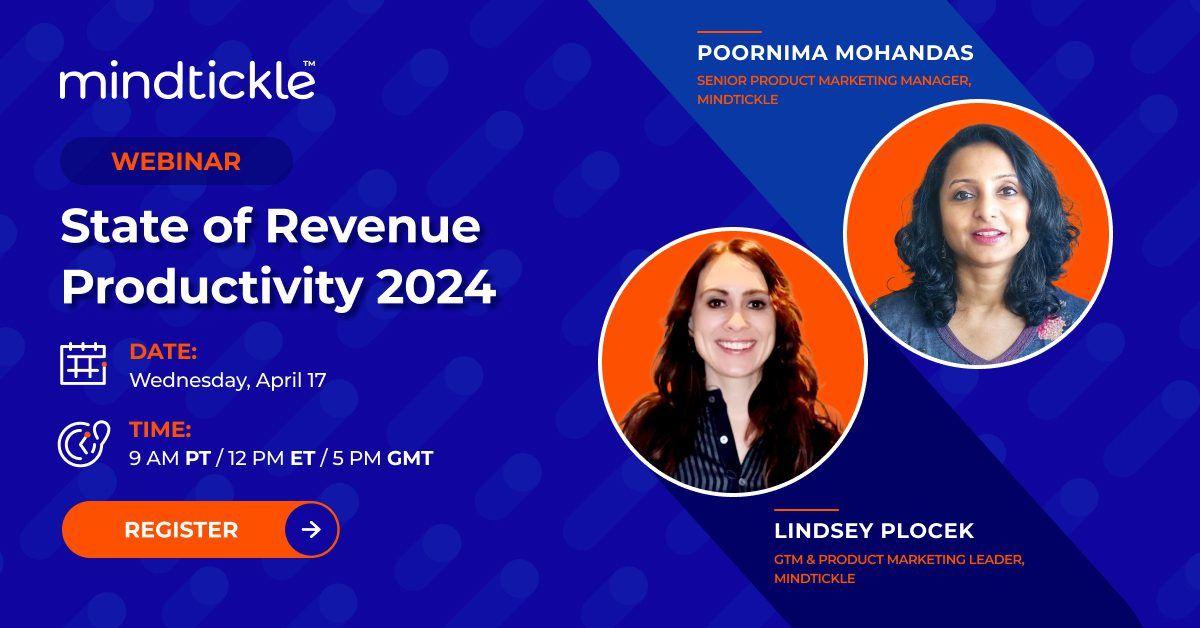The height and width of the screenshot is (628, 1200).
Task: Click the clock icon next to Time
Action: [83, 442]
